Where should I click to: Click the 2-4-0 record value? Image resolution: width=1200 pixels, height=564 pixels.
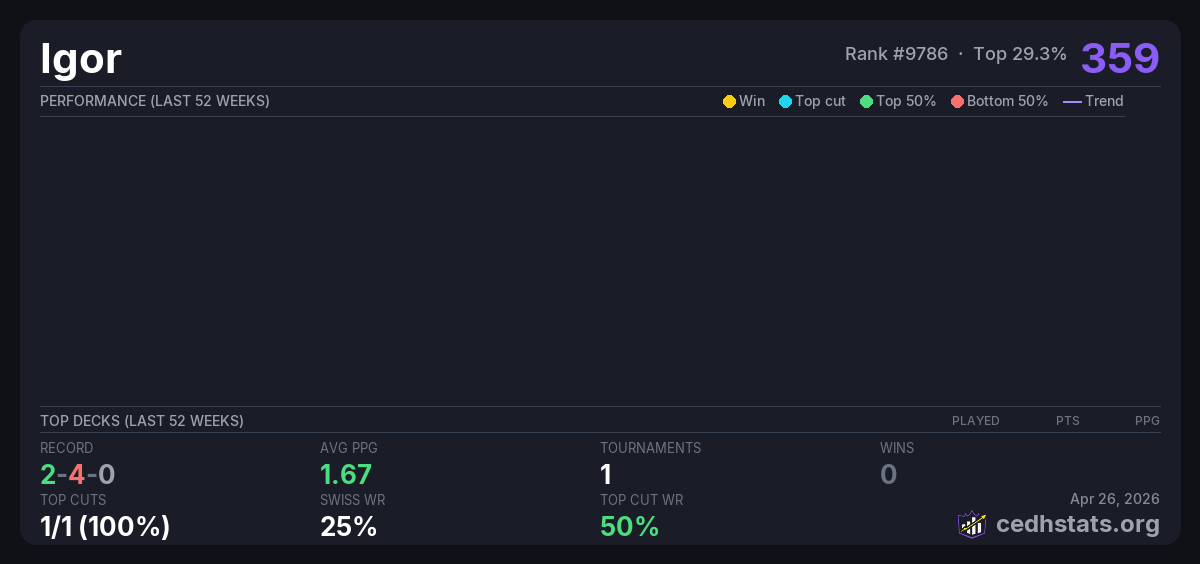[x=77, y=474]
